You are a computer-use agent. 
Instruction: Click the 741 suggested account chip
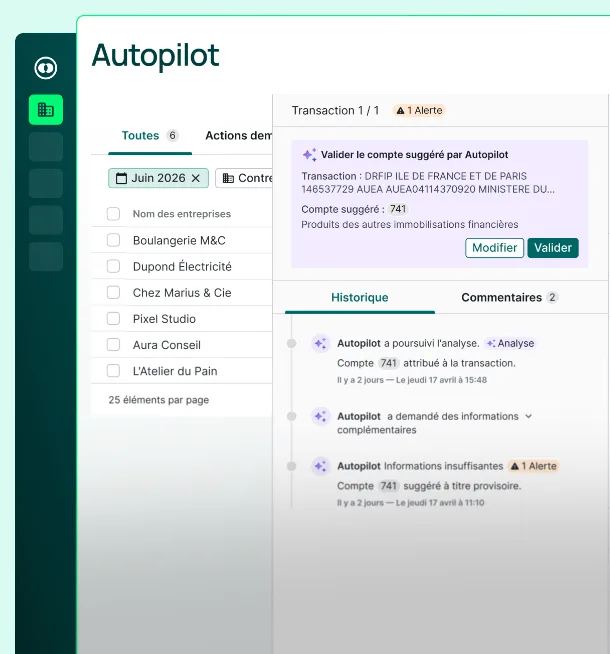(398, 209)
